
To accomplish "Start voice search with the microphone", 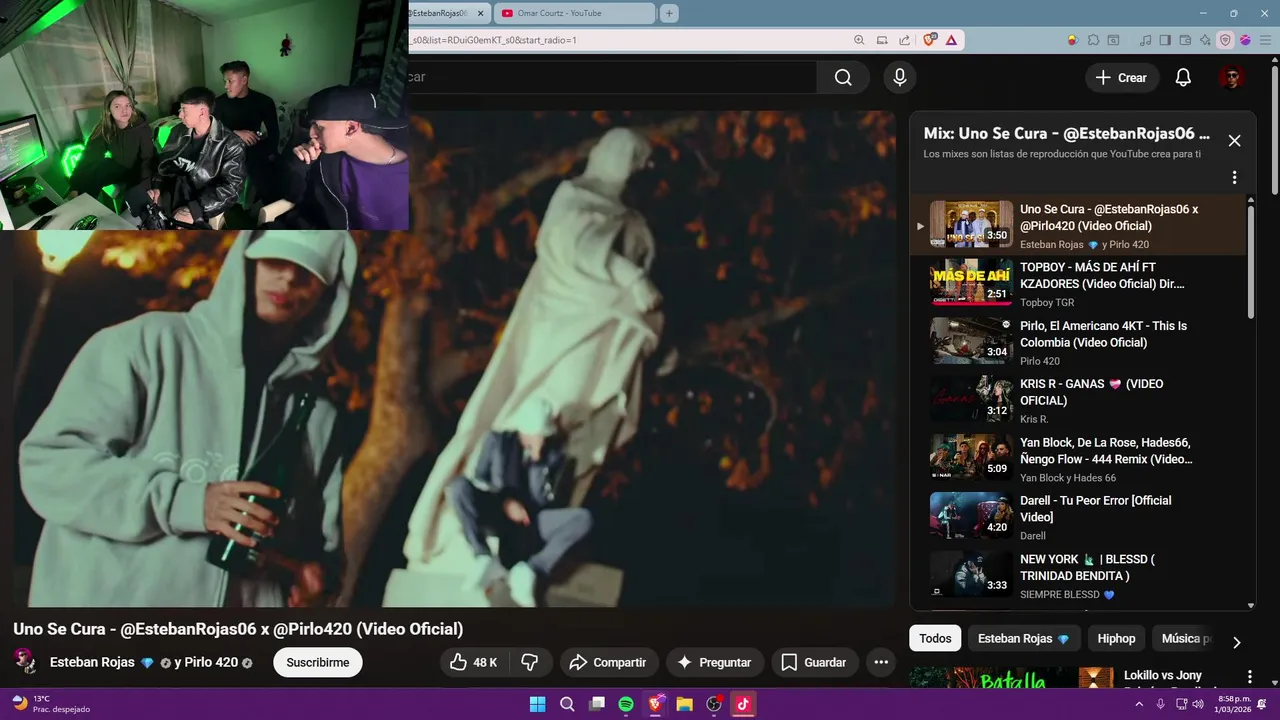I will (900, 77).
